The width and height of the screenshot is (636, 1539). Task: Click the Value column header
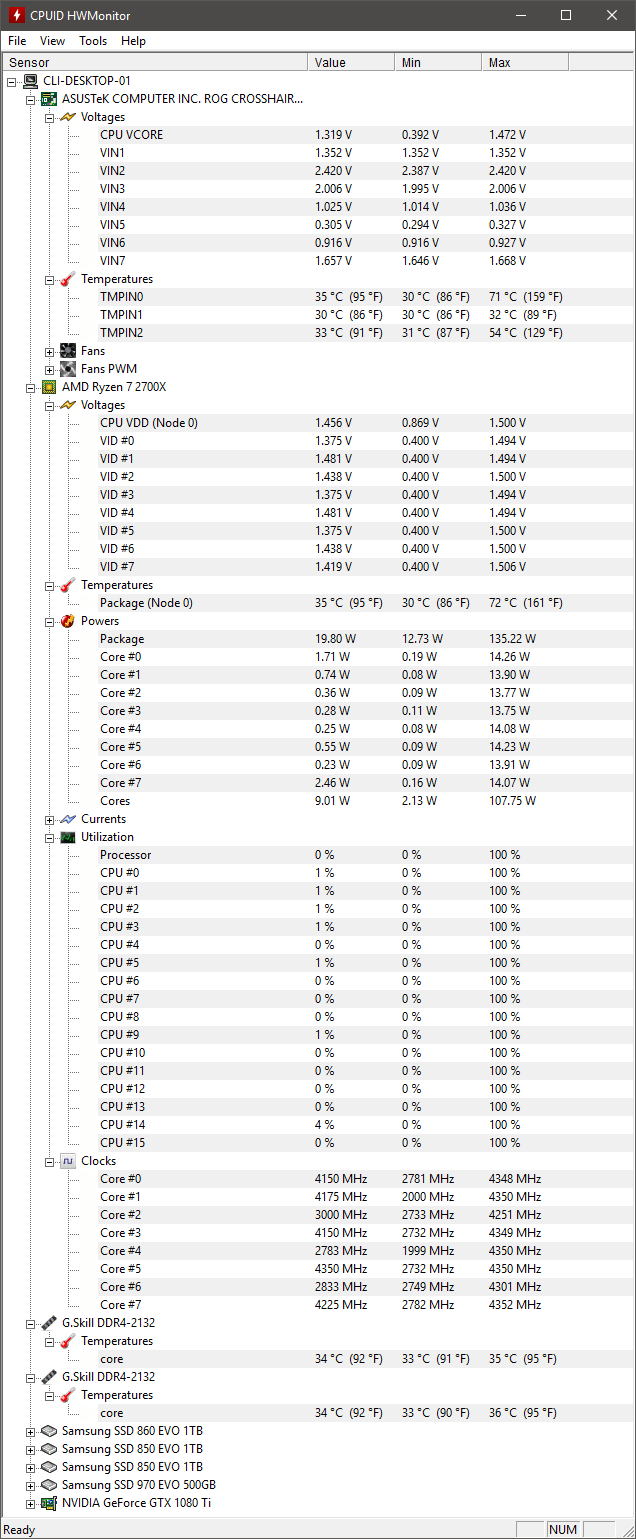click(351, 62)
